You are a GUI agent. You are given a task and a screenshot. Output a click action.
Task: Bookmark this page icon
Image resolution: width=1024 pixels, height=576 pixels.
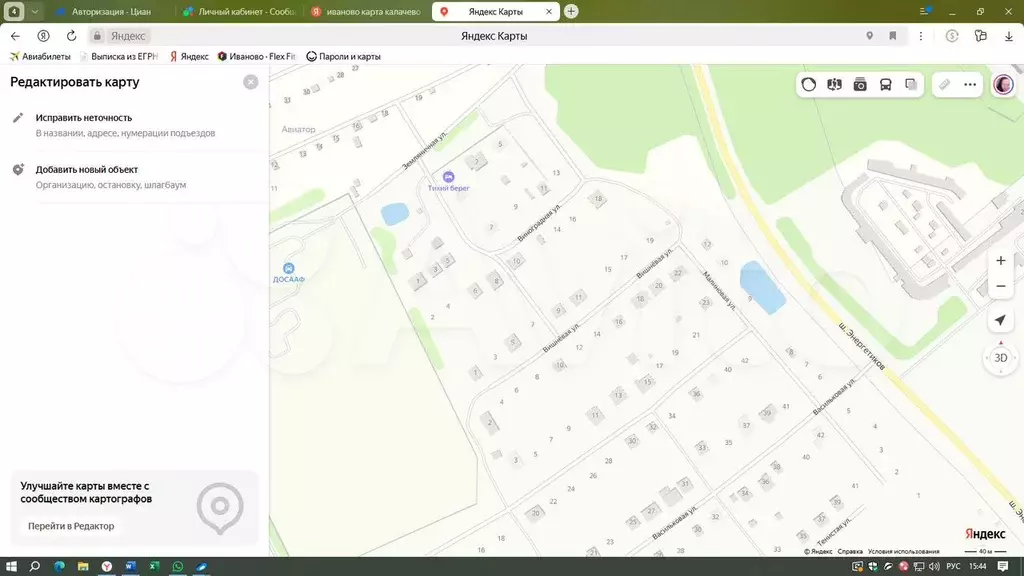click(893, 36)
